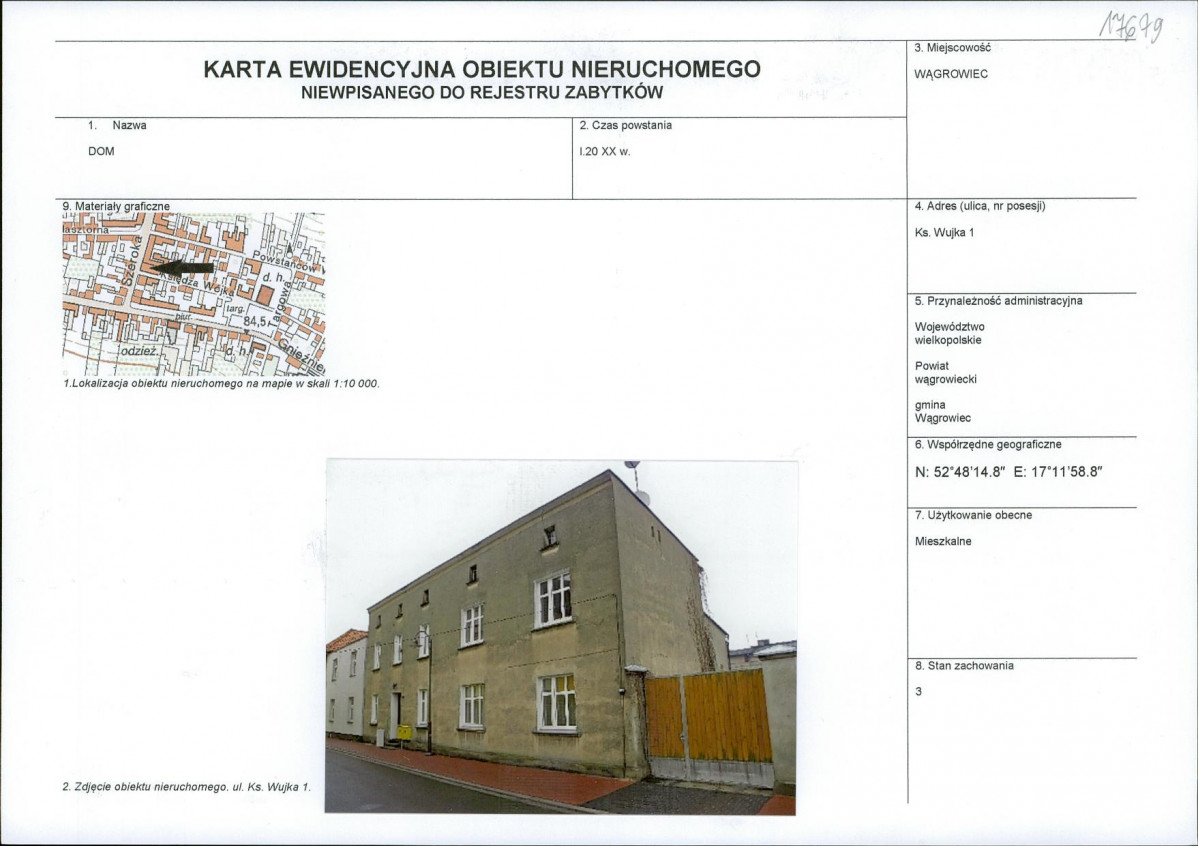Click the '1. Nazwa' field label

pos(118,125)
